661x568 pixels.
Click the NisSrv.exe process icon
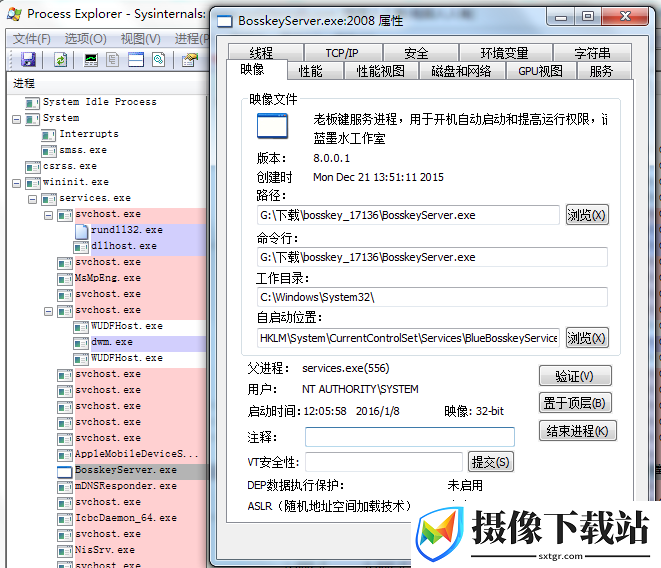64,551
